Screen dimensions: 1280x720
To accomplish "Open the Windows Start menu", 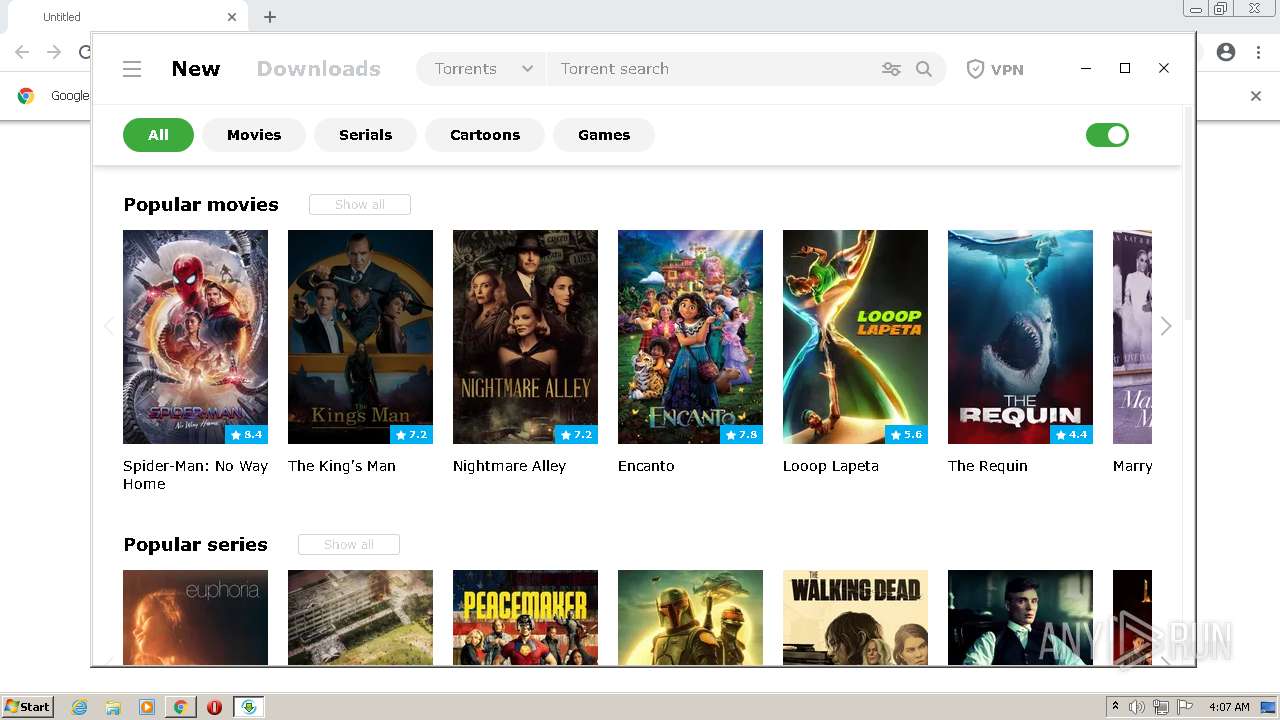I will [x=28, y=707].
